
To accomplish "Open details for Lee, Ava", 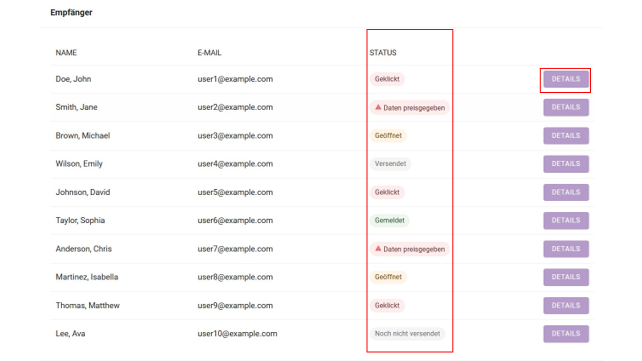I will tap(566, 334).
